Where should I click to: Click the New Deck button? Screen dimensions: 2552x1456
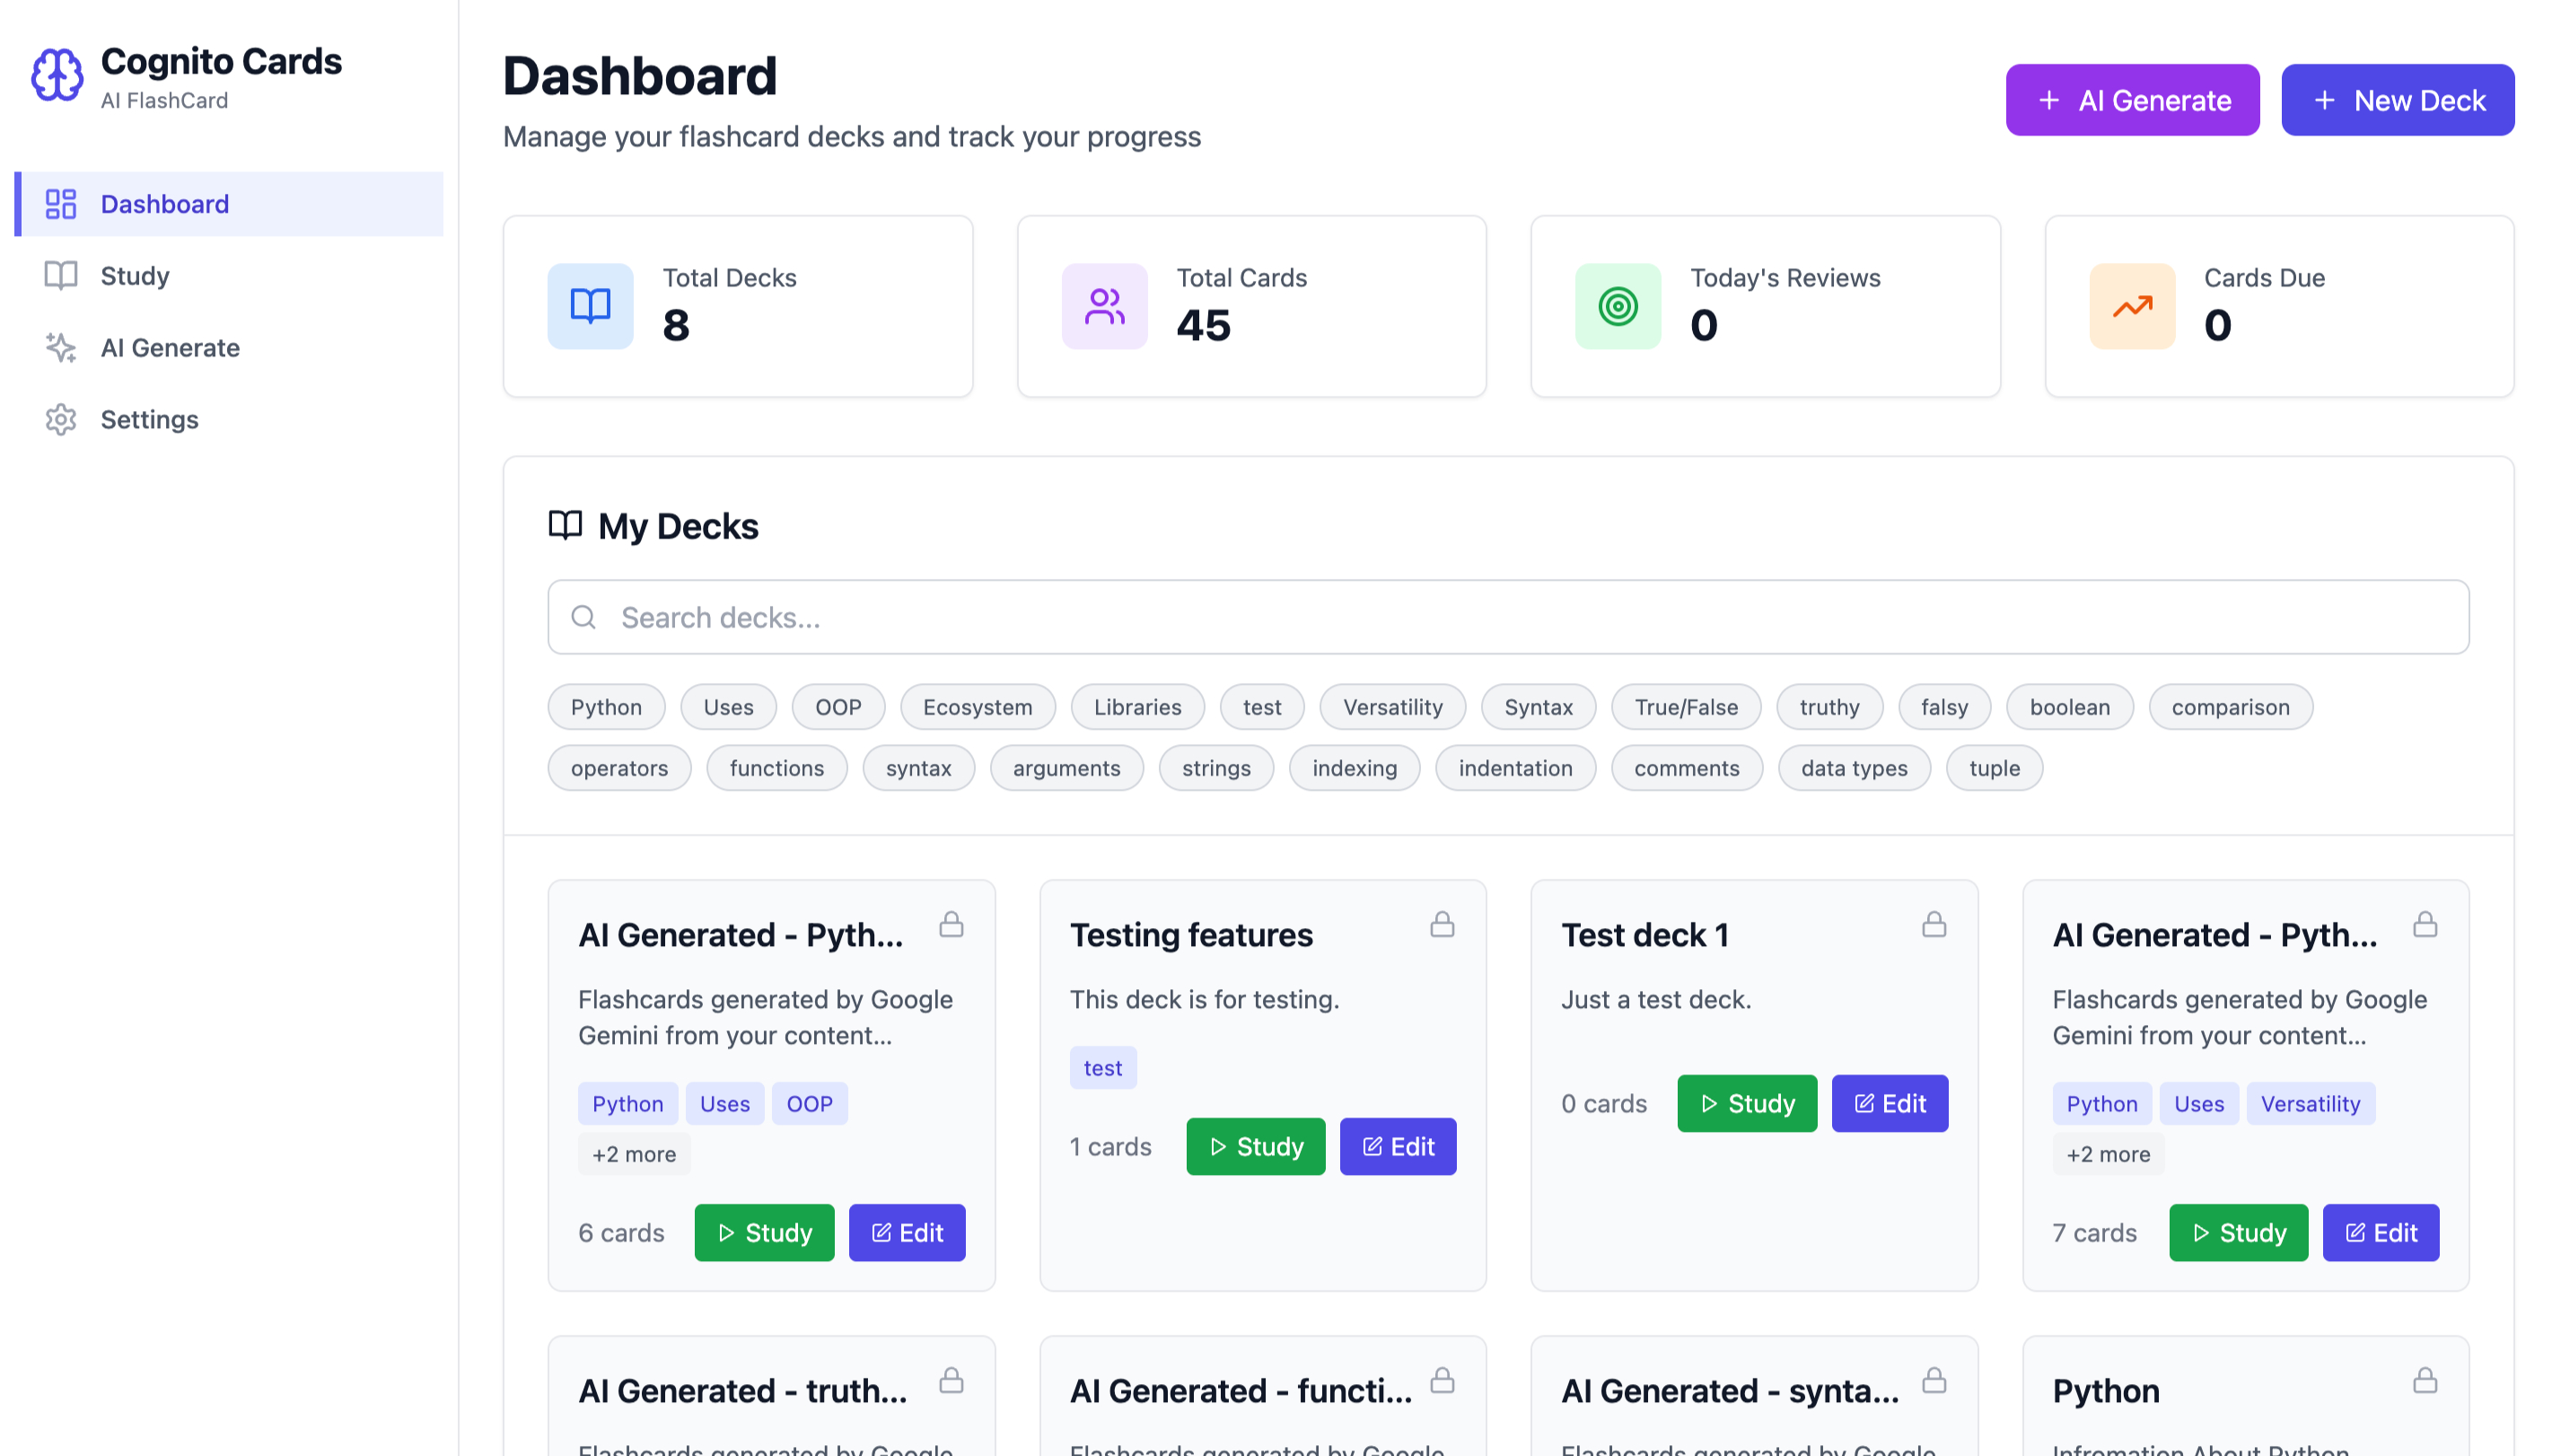[2398, 99]
